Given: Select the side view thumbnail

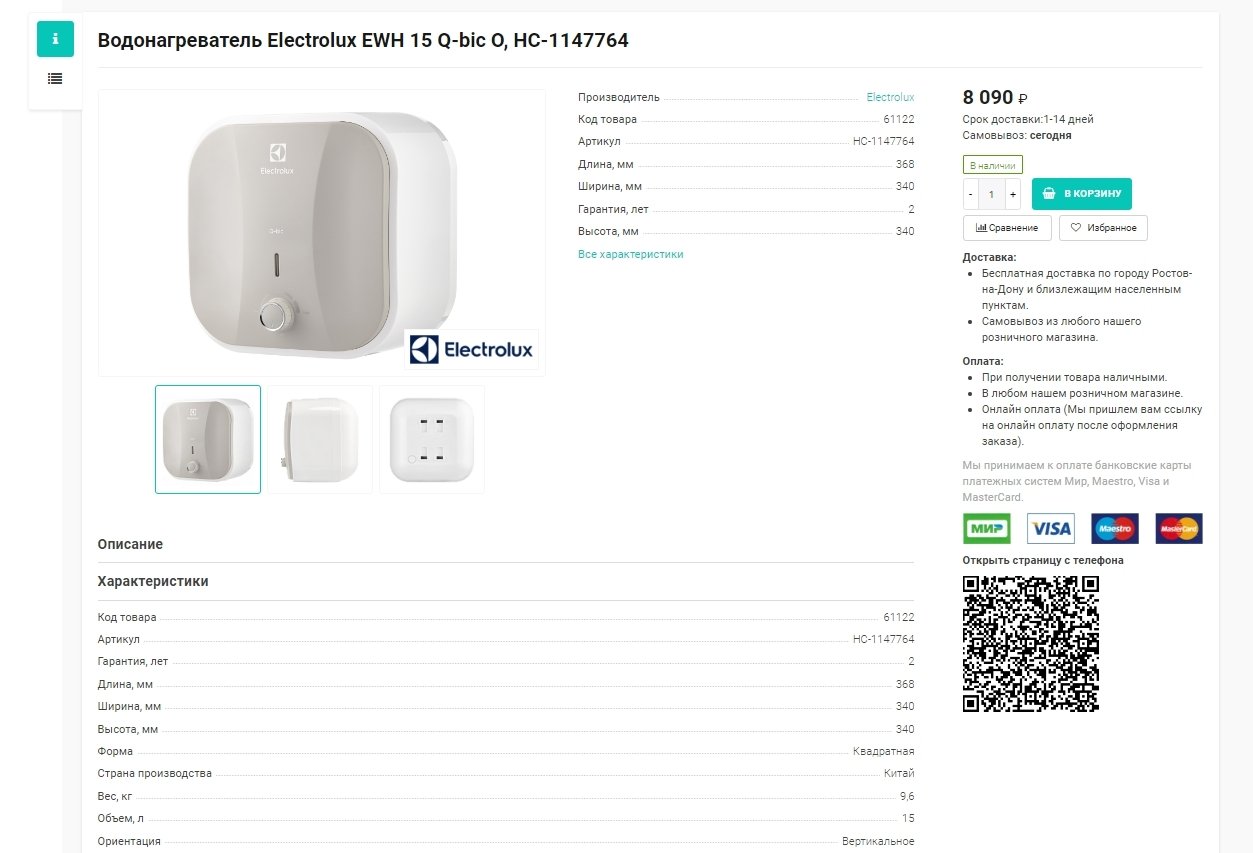Looking at the screenshot, I should 320,439.
